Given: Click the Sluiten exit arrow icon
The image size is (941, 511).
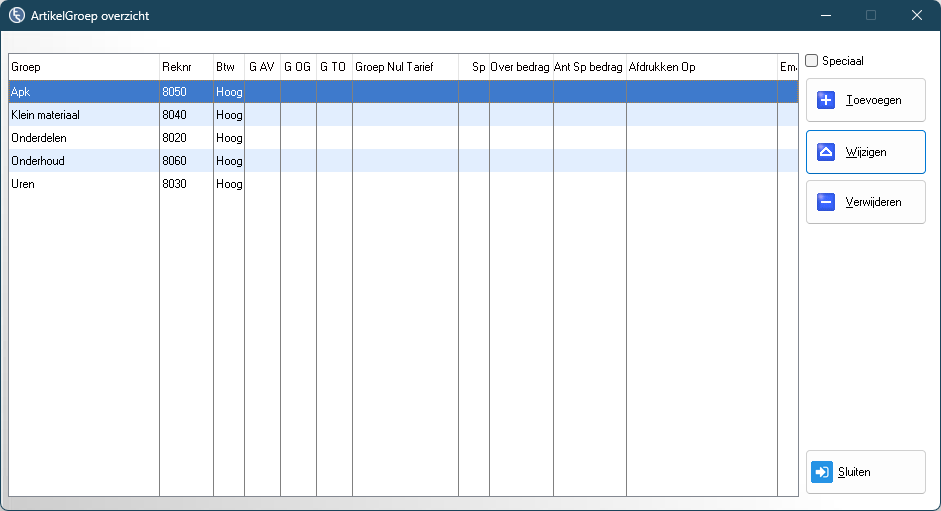Looking at the screenshot, I should pos(822,472).
